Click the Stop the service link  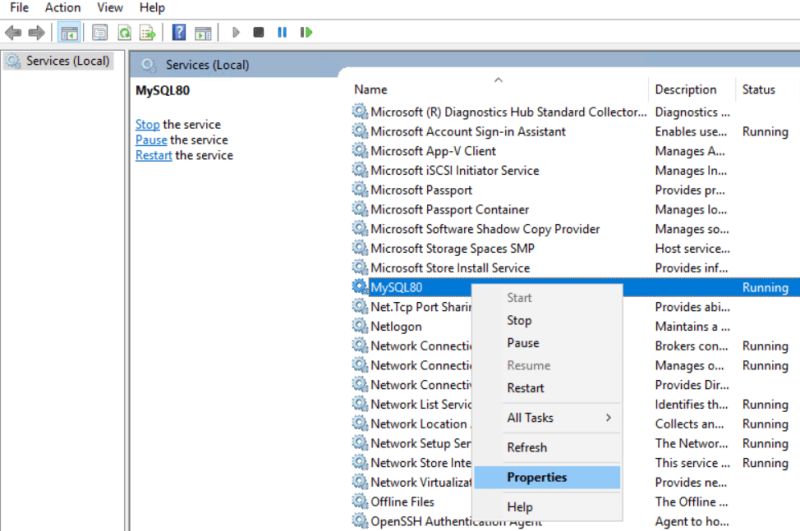(x=147, y=124)
